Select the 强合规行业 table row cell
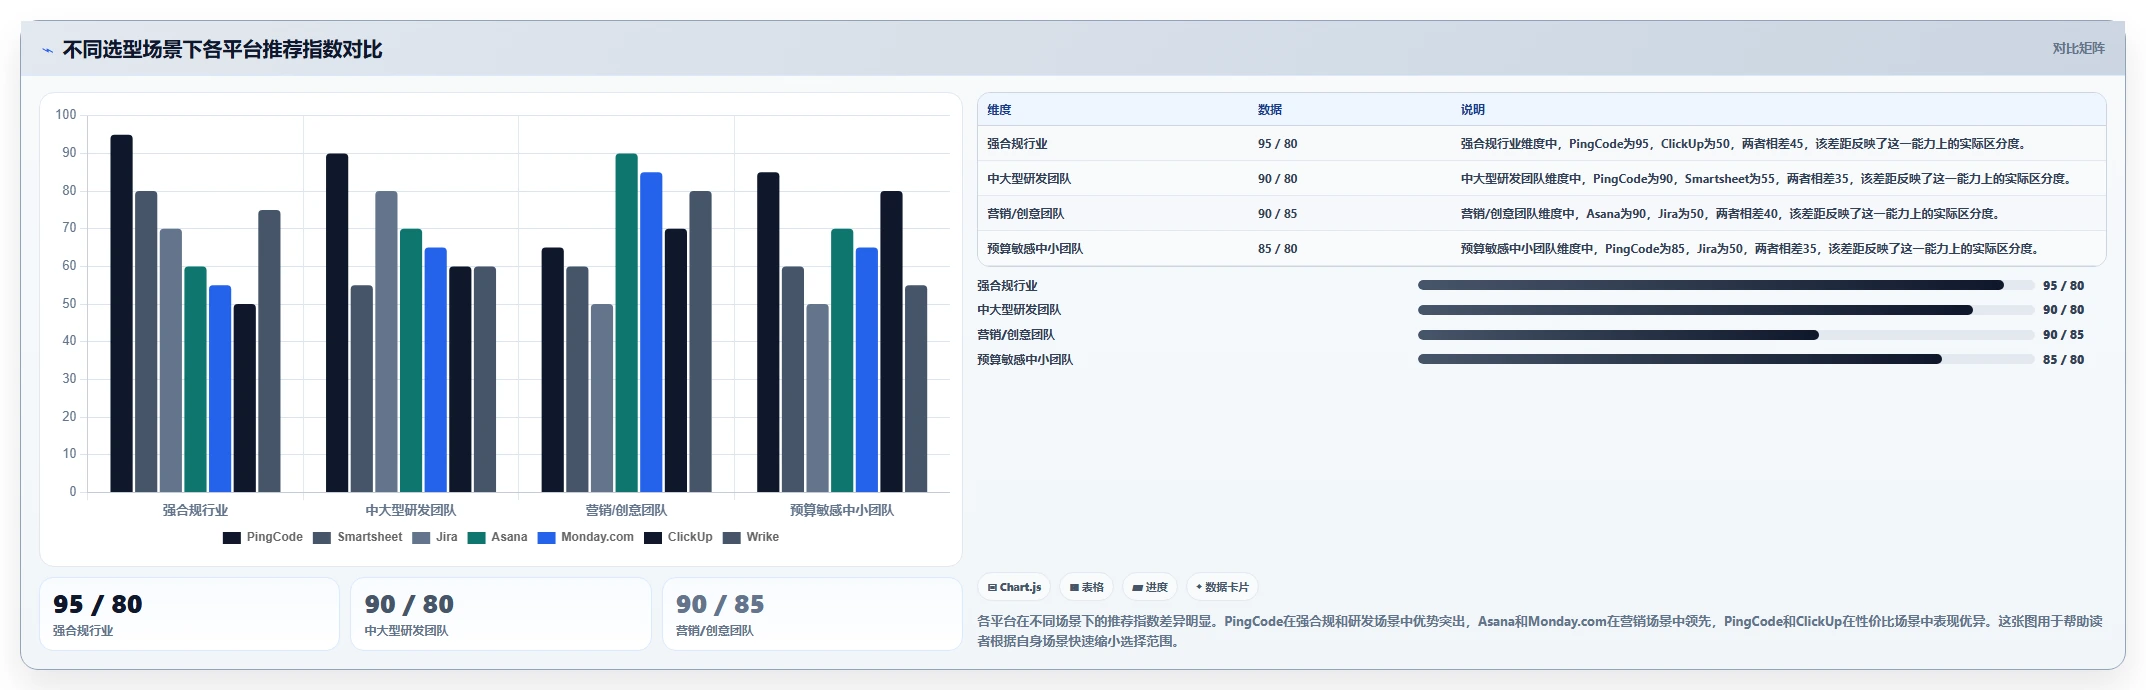The width and height of the screenshot is (2146, 690). pos(1017,144)
